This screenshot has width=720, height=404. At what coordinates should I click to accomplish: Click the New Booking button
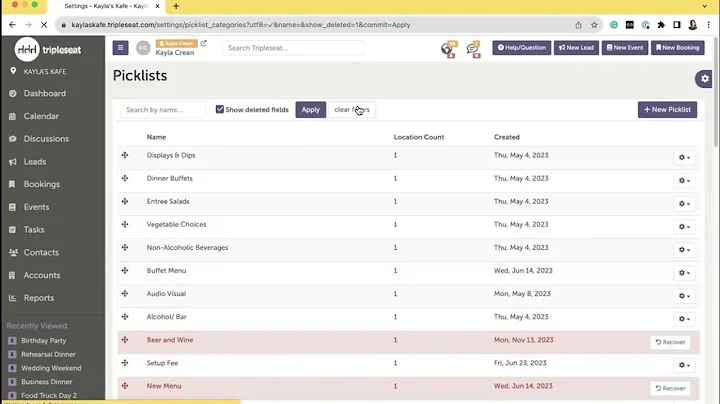click(x=678, y=48)
